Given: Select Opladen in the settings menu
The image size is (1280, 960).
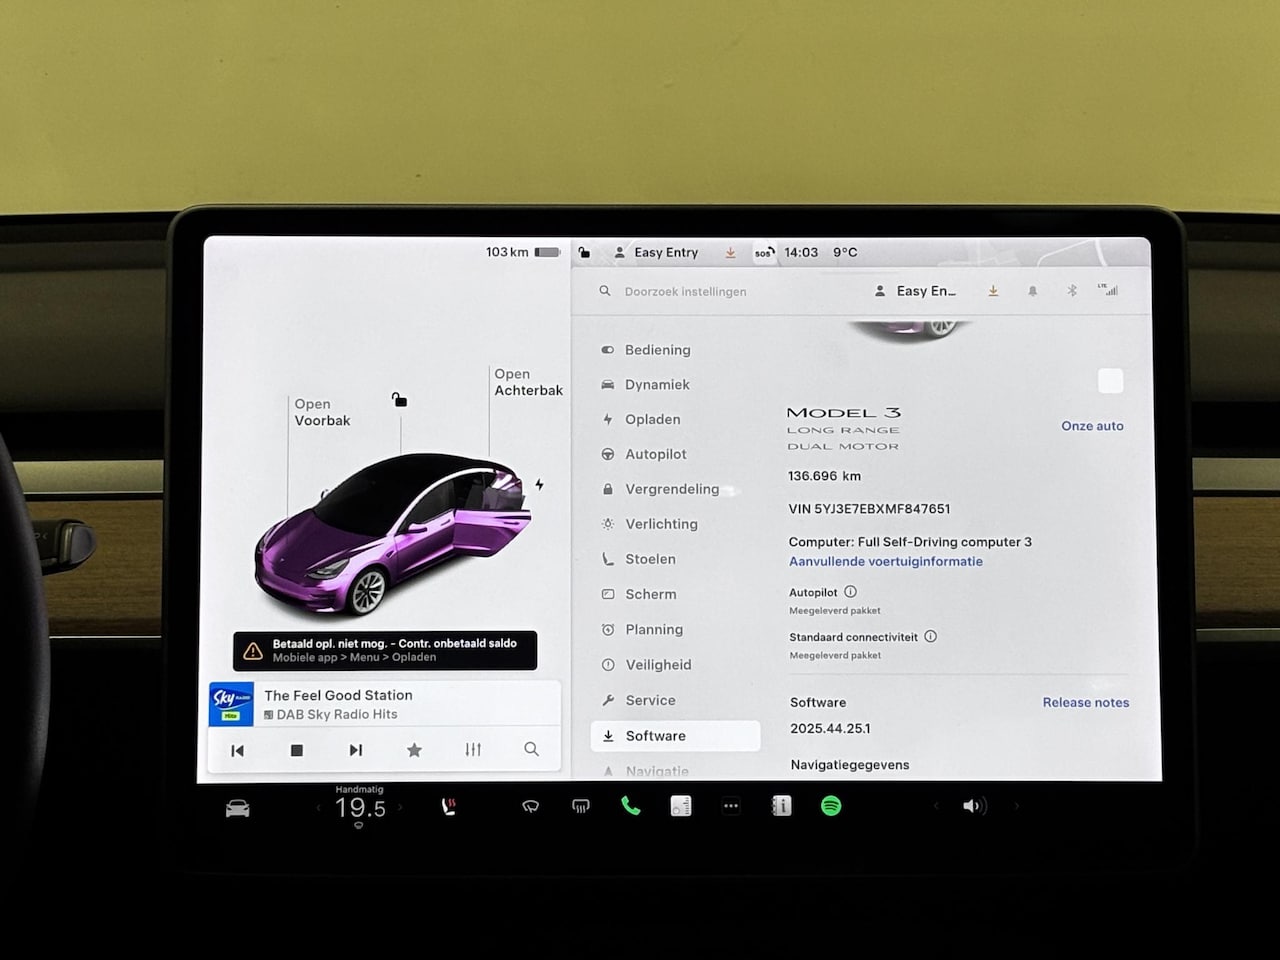Looking at the screenshot, I should [652, 420].
